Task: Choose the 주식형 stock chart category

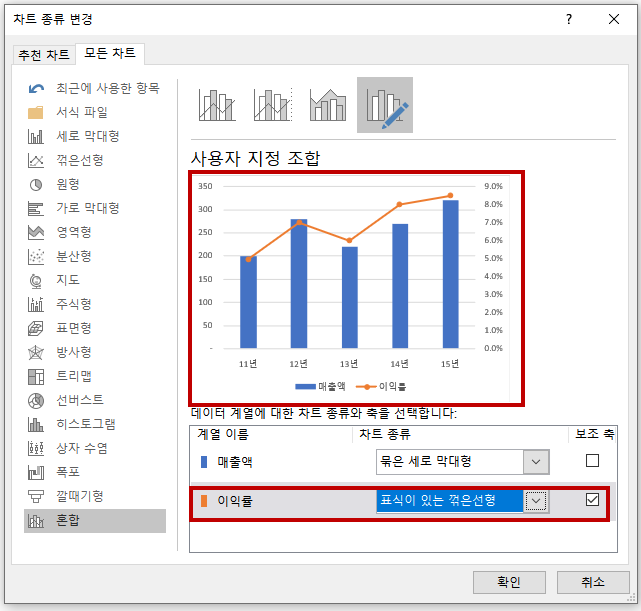Action: coord(95,304)
